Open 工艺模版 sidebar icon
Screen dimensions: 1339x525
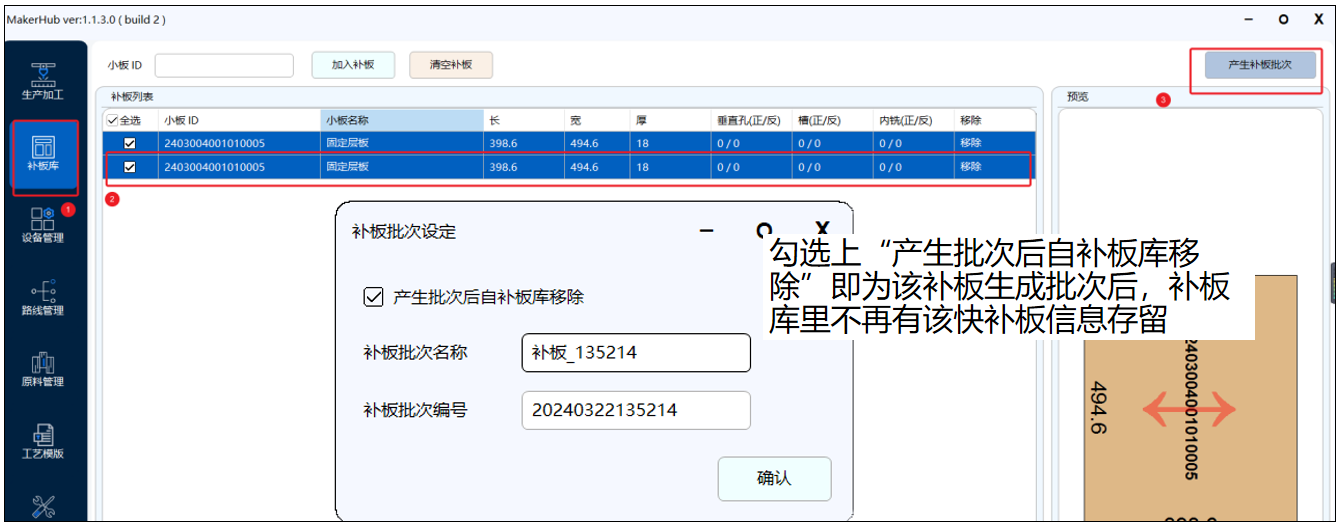(43, 440)
